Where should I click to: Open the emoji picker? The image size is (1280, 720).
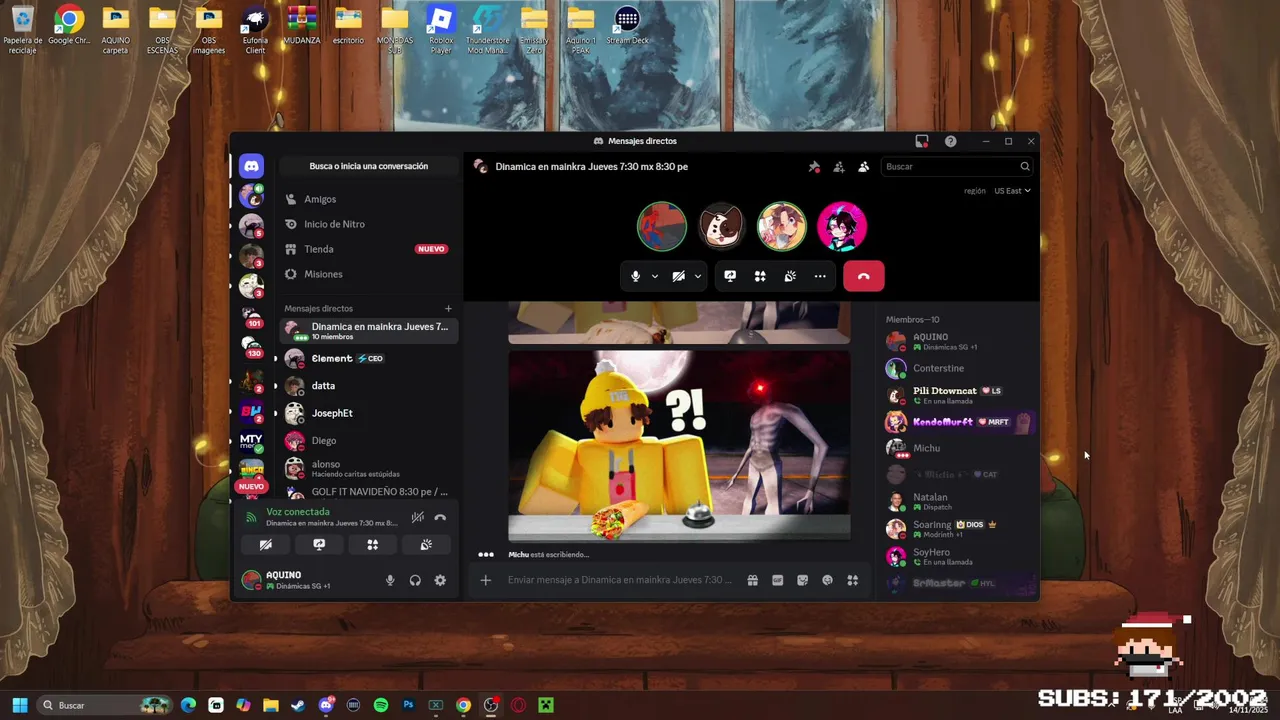click(x=827, y=580)
